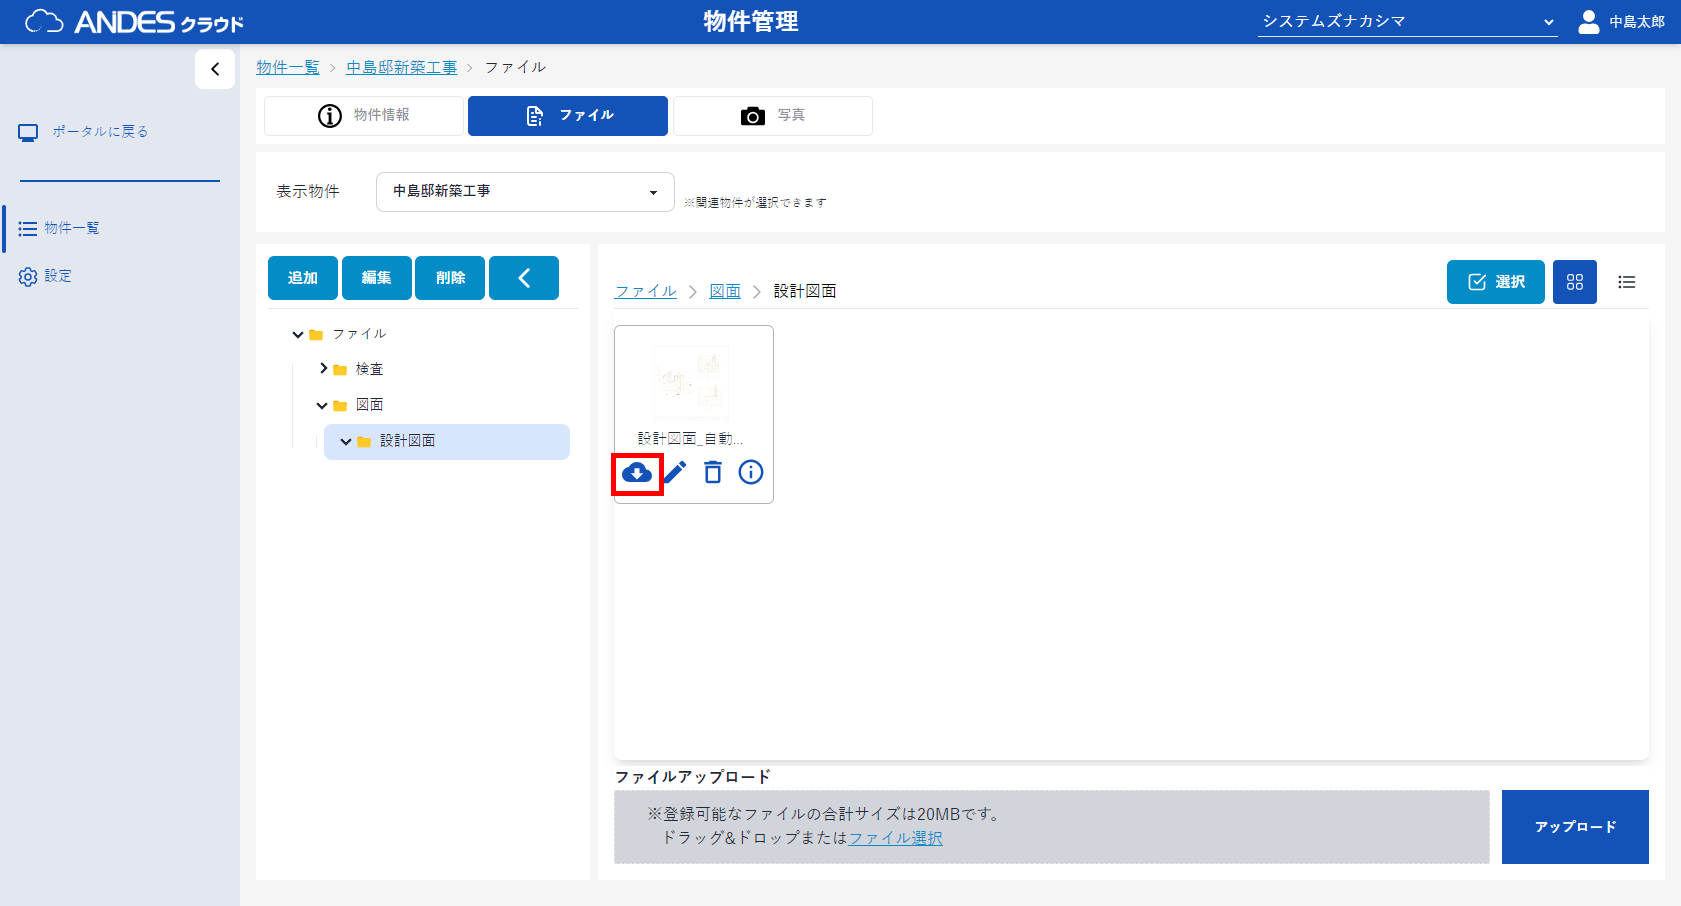Click the 追加 button

302,278
